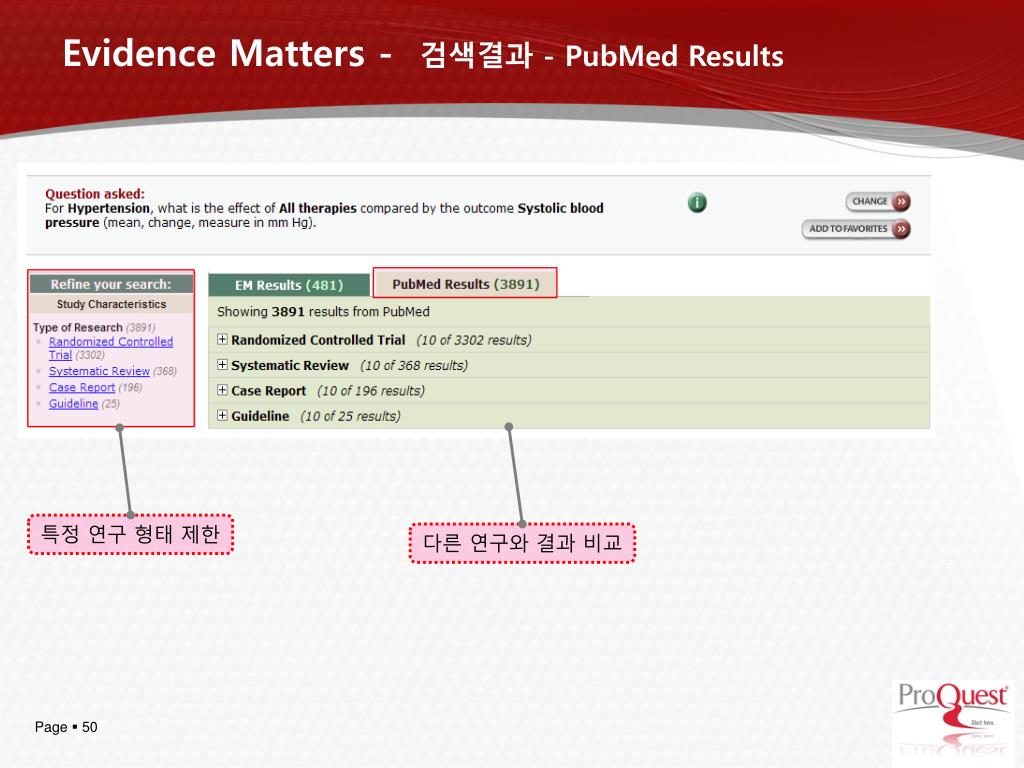Click the '(10 of 196 results)' count
This screenshot has width=1024, height=768.
click(x=371, y=391)
